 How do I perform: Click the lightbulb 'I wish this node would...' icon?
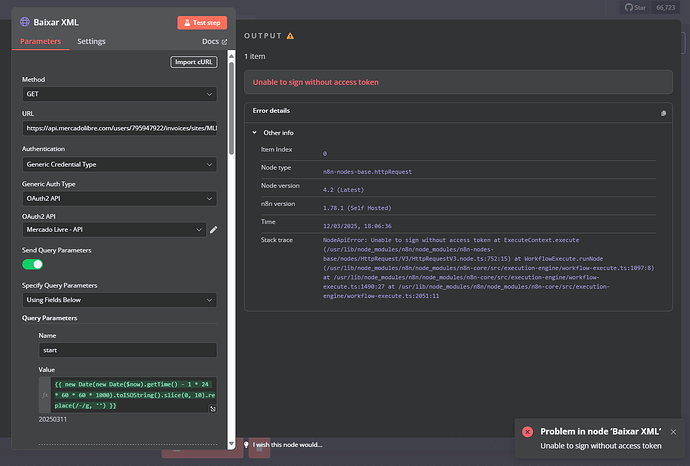(246, 444)
